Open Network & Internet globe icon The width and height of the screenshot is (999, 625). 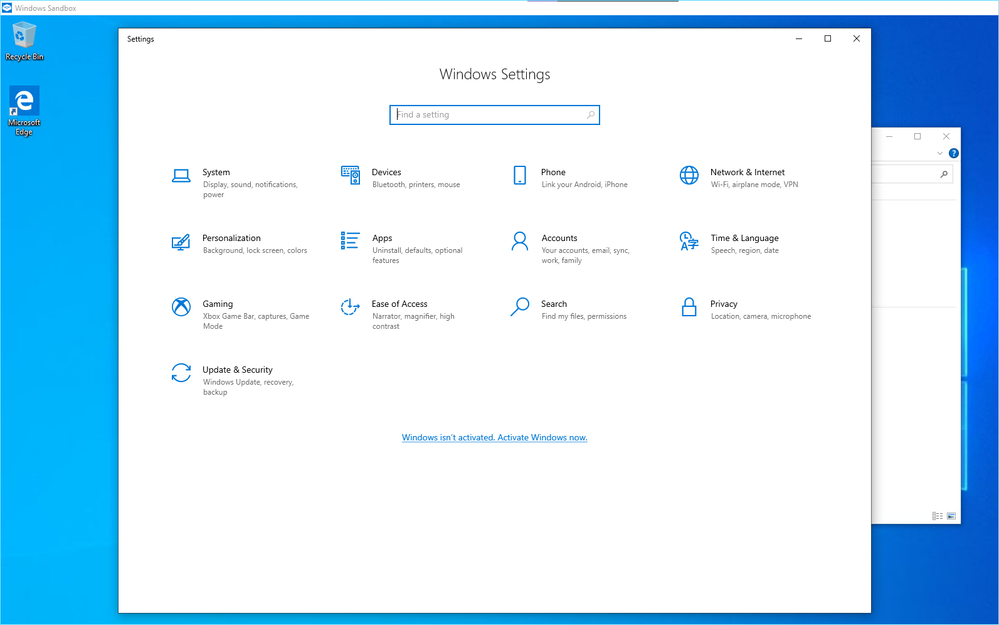tap(689, 175)
